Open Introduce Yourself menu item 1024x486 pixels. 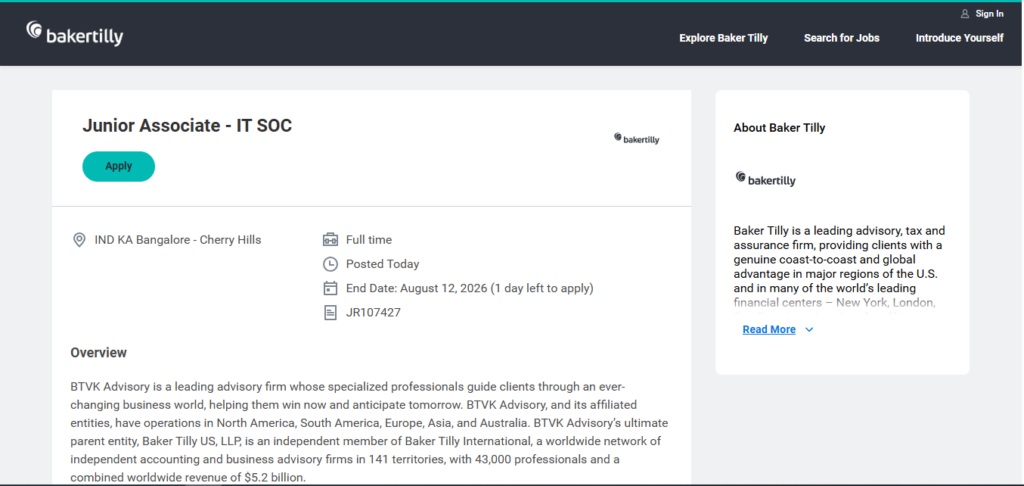[x=959, y=38]
